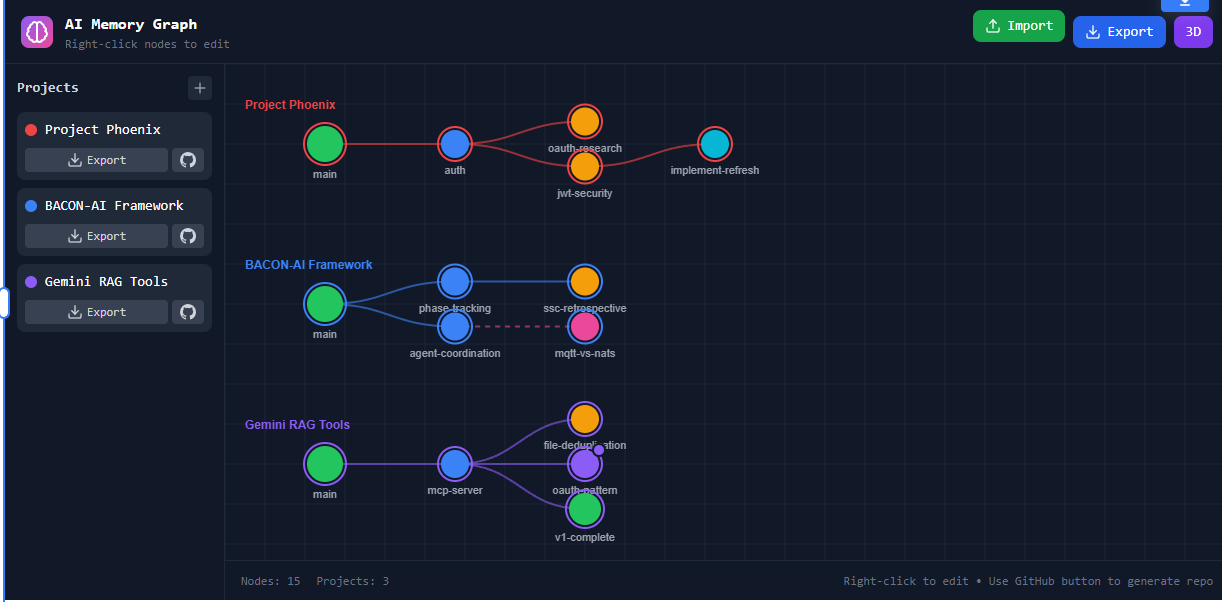Select the Project Phoenix main node
Viewport: 1222px width, 602px height.
tap(325, 144)
